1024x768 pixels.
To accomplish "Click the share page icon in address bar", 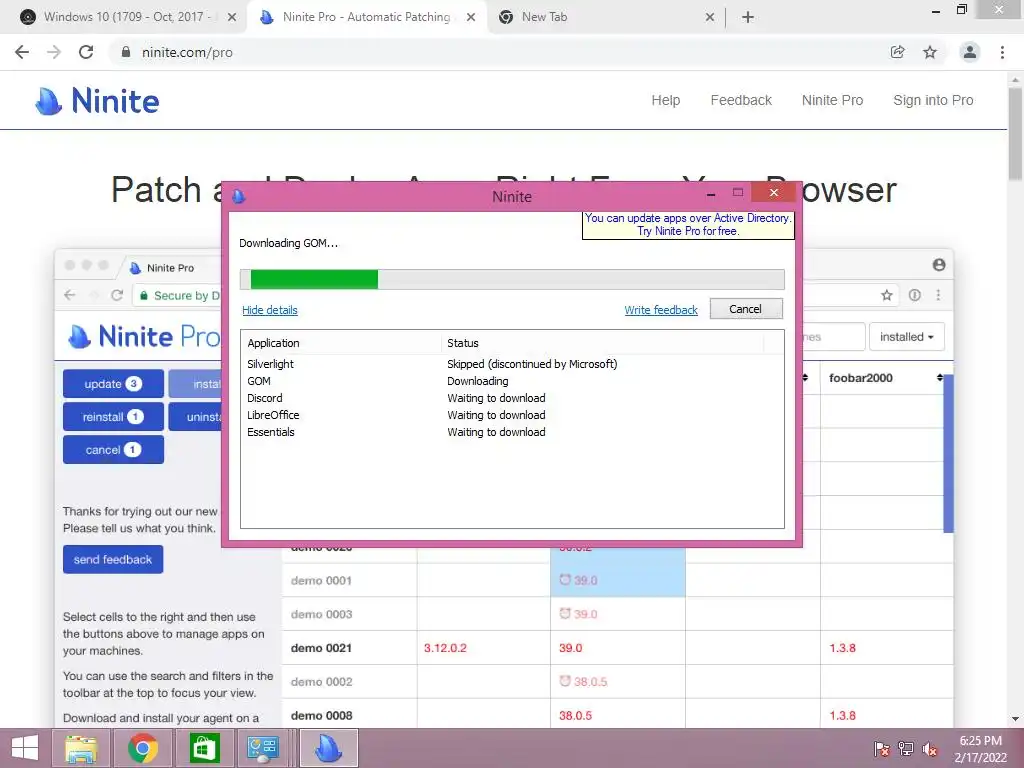I will [897, 52].
